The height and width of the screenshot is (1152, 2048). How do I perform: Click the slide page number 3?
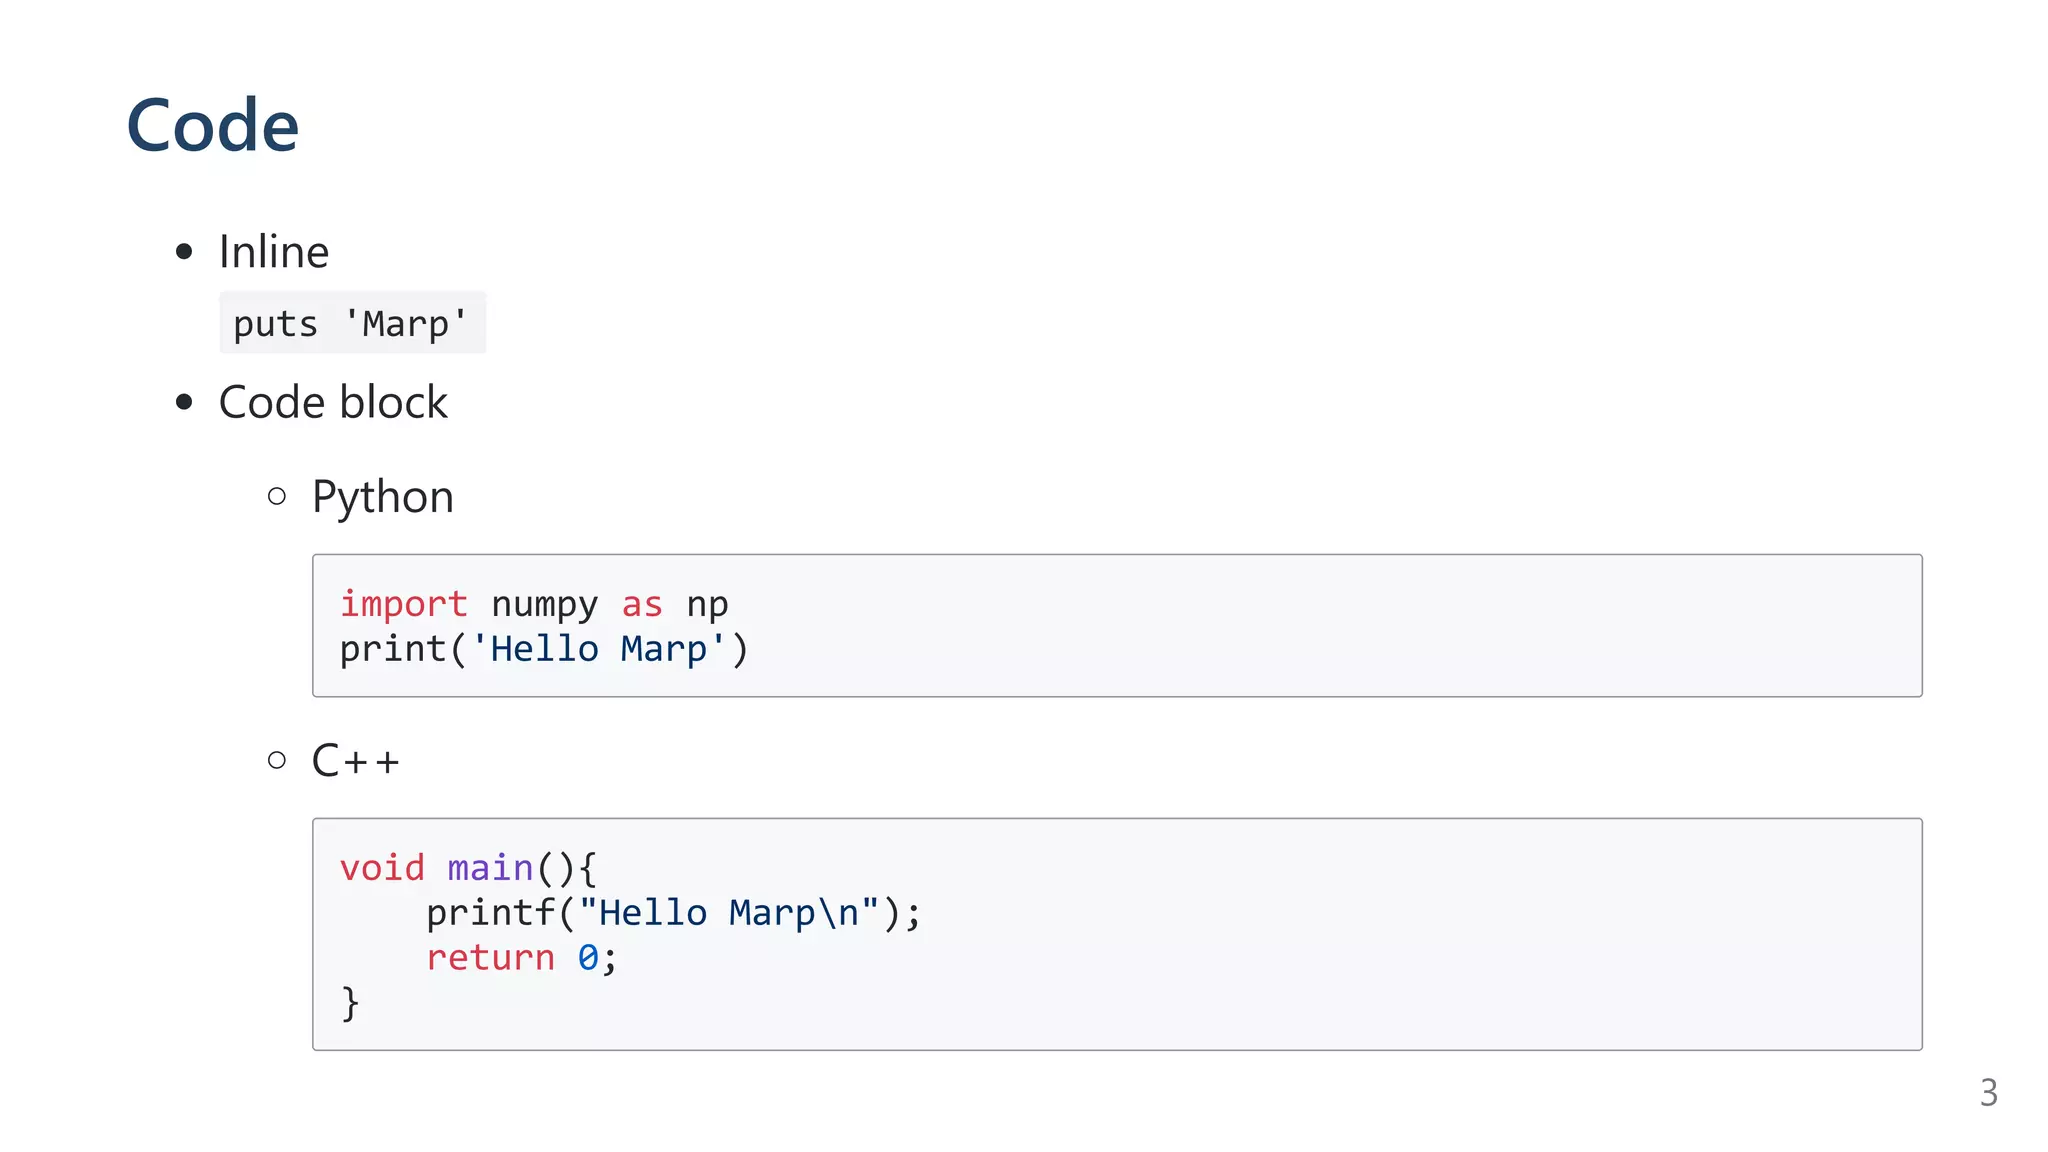tap(1988, 1093)
